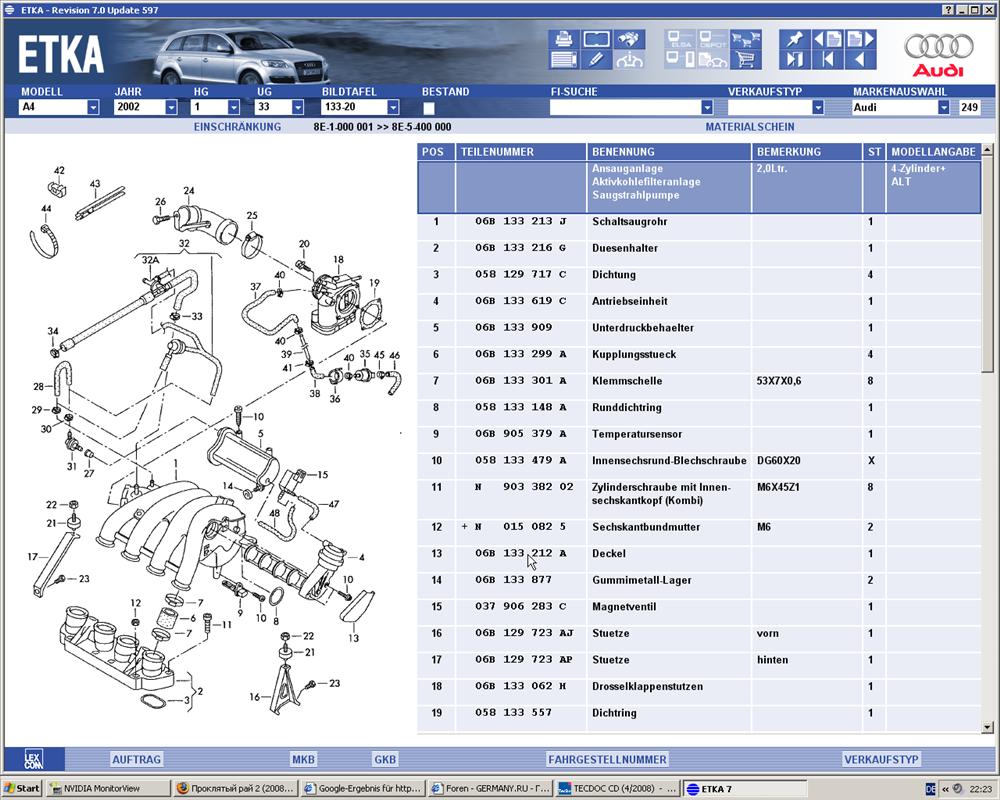The width and height of the screenshot is (1000, 800).
Task: Open the MARKENAUSWAHL dropdown showing Audi
Action: pyautogui.click(x=901, y=107)
